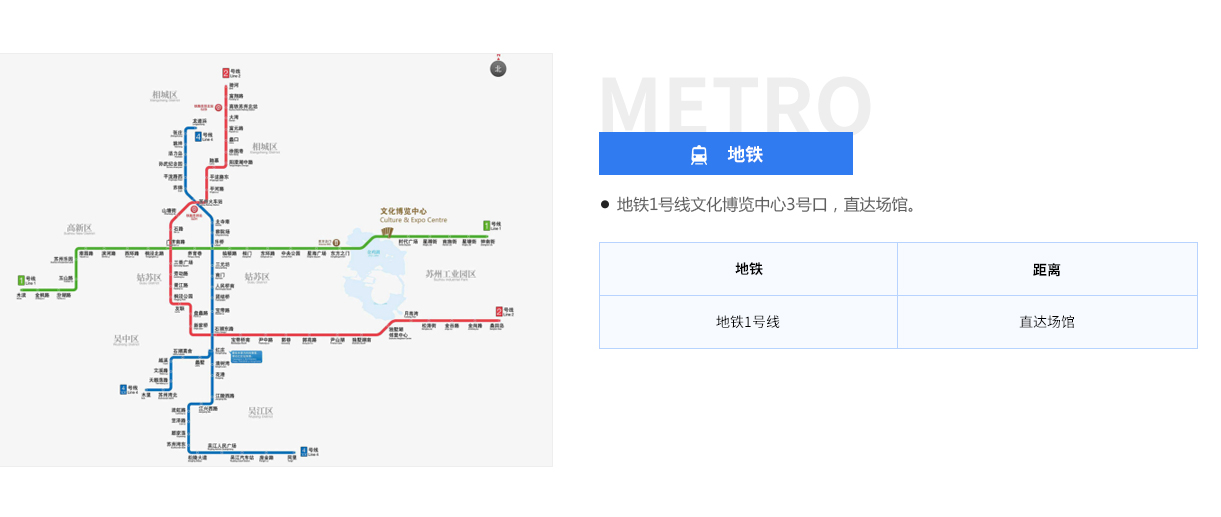Click the blue Line 4 badge beside 同里 station

pyautogui.click(x=304, y=451)
